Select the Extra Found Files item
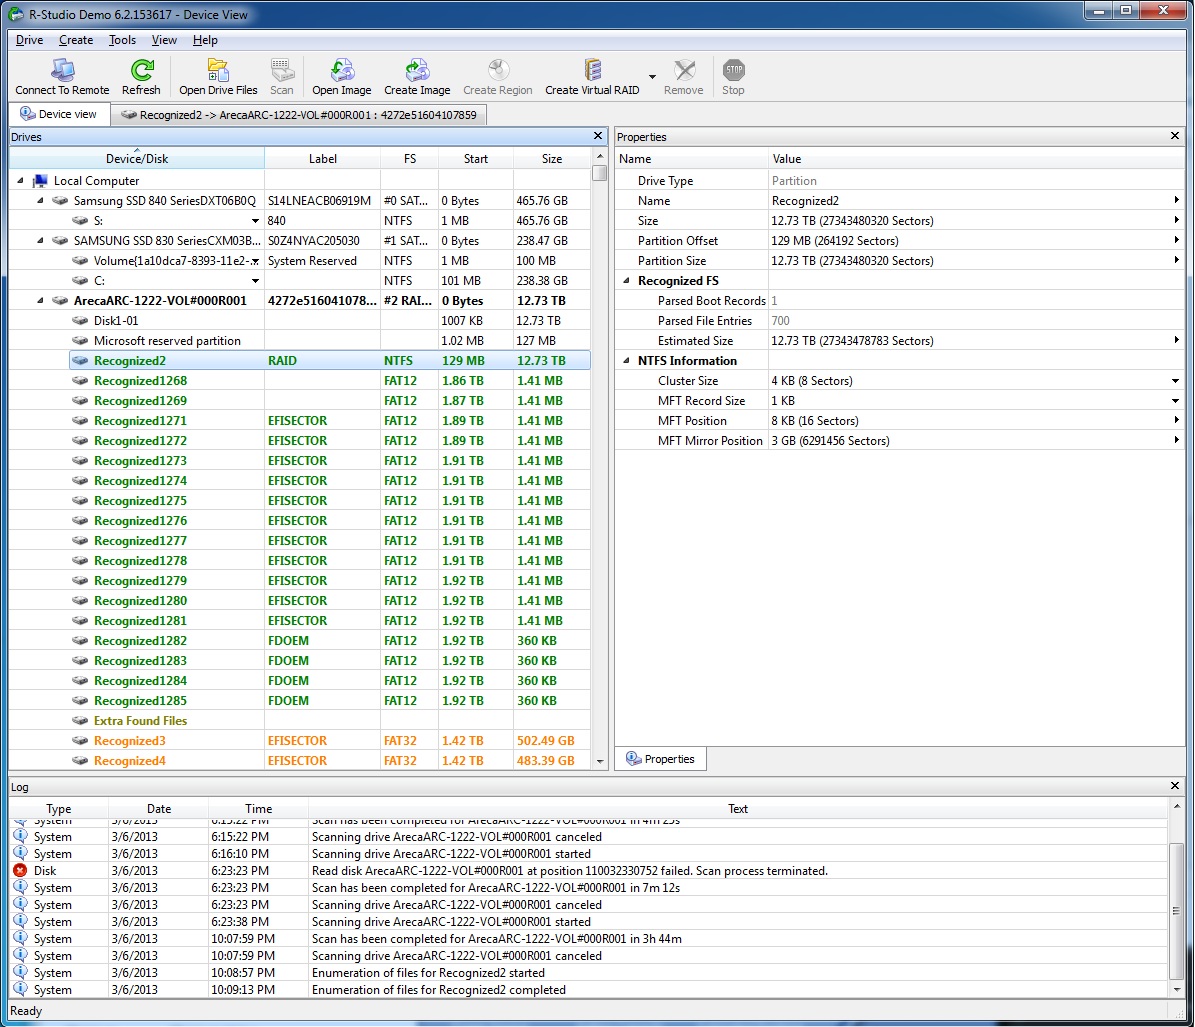 (x=329, y=721)
